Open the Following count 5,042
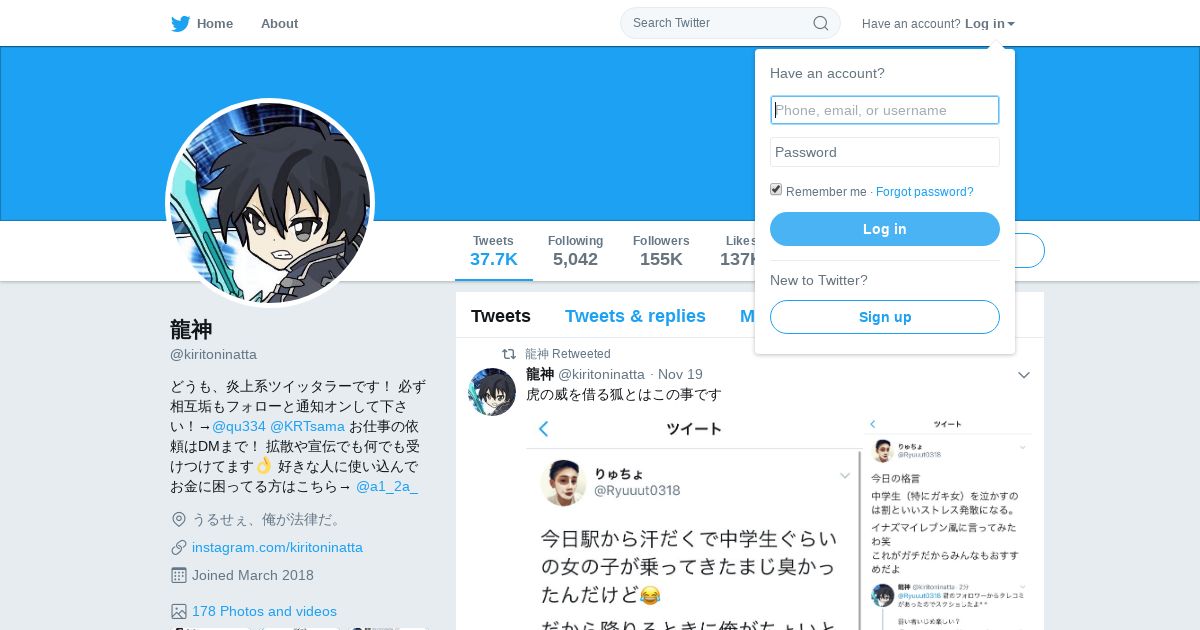The width and height of the screenshot is (1200, 630). point(575,251)
